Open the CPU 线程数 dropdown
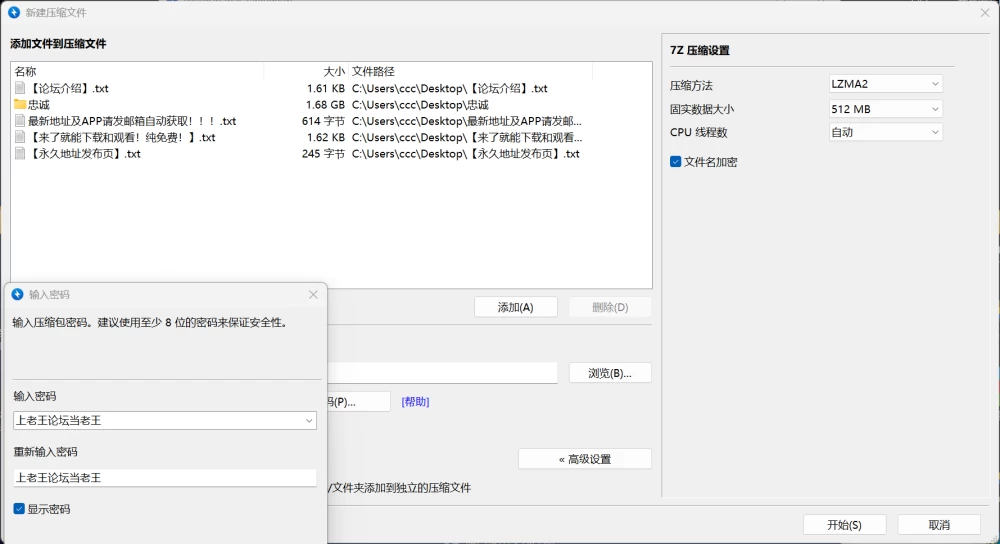 tap(885, 132)
